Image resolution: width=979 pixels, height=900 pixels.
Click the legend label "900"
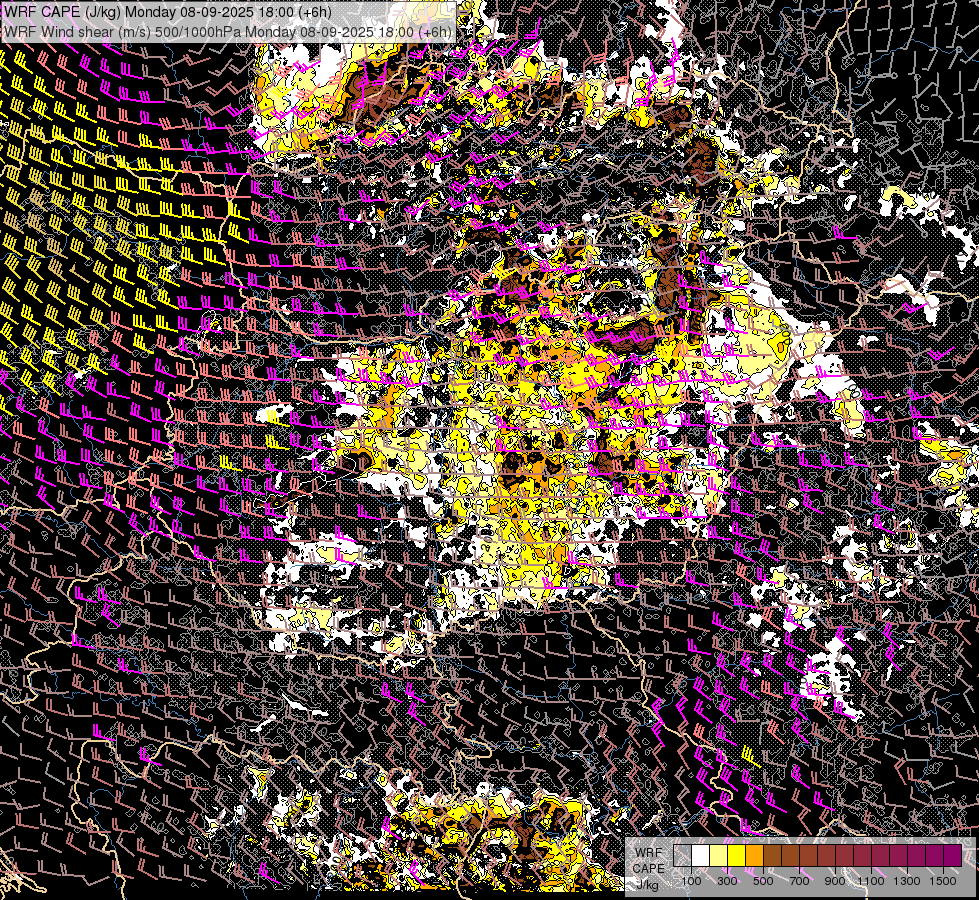[835, 881]
